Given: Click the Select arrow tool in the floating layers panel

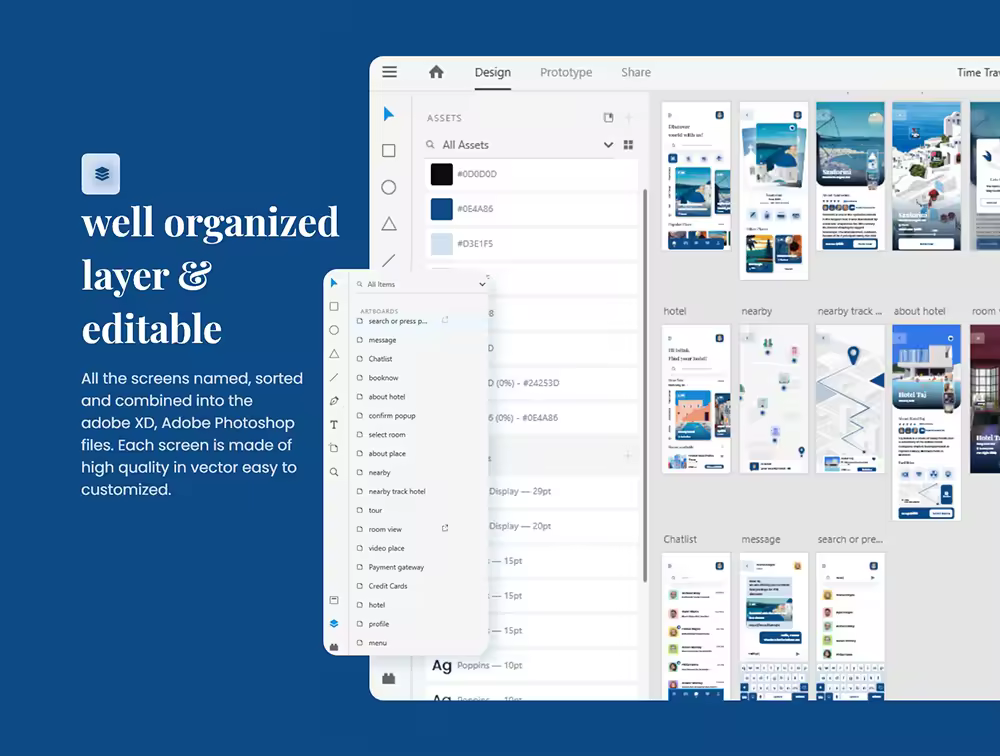Looking at the screenshot, I should coord(334,283).
